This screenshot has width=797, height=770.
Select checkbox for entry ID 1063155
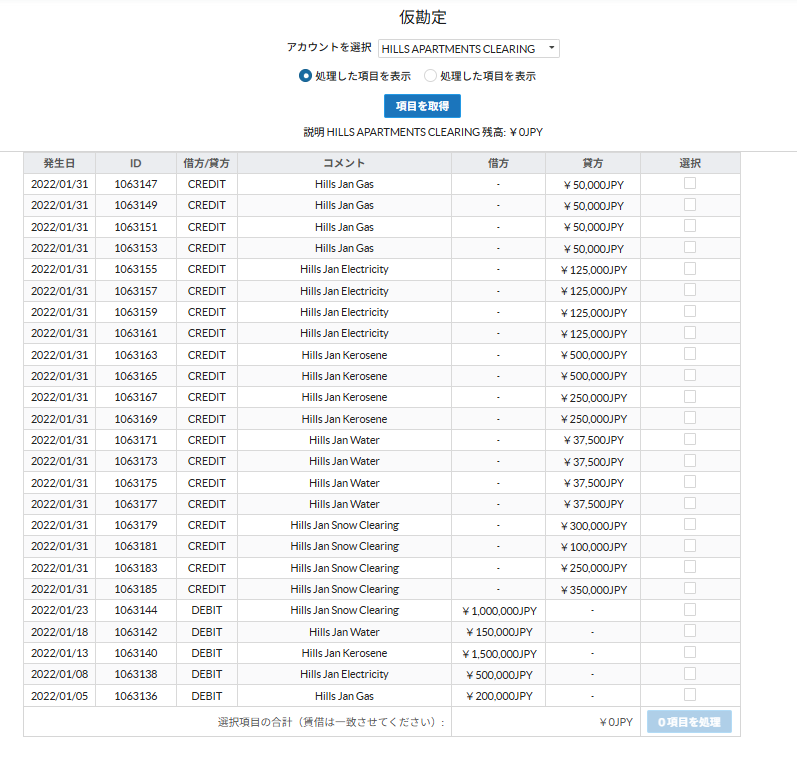[x=690, y=268]
